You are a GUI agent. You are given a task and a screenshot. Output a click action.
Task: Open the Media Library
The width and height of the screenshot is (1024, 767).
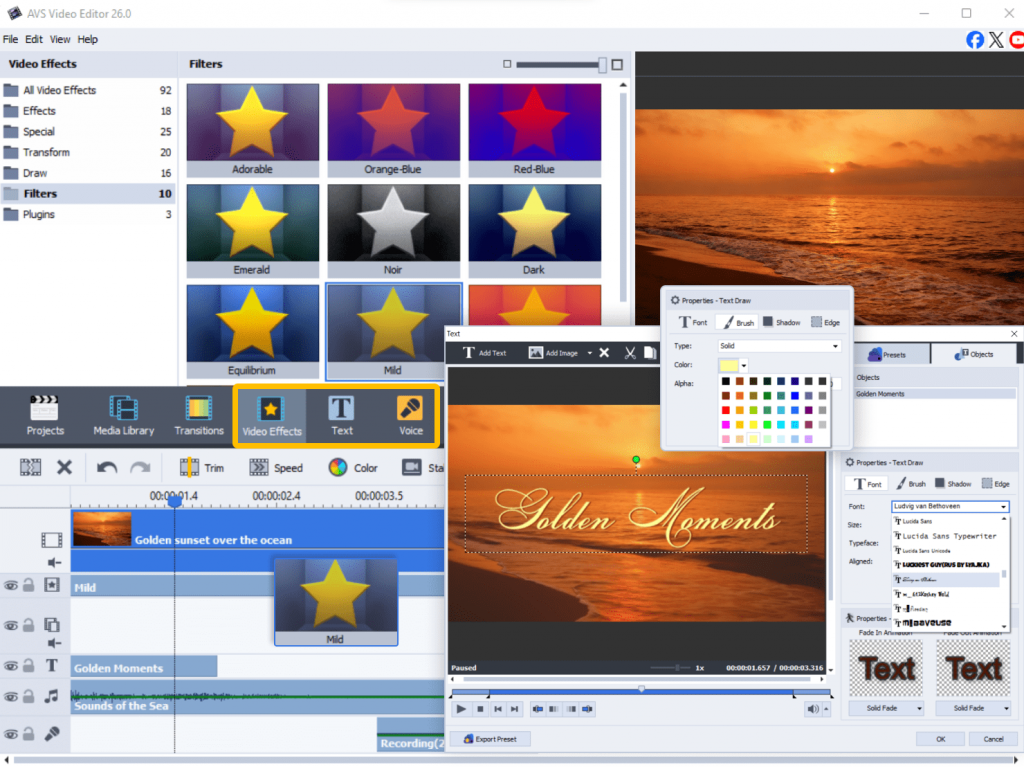(124, 416)
